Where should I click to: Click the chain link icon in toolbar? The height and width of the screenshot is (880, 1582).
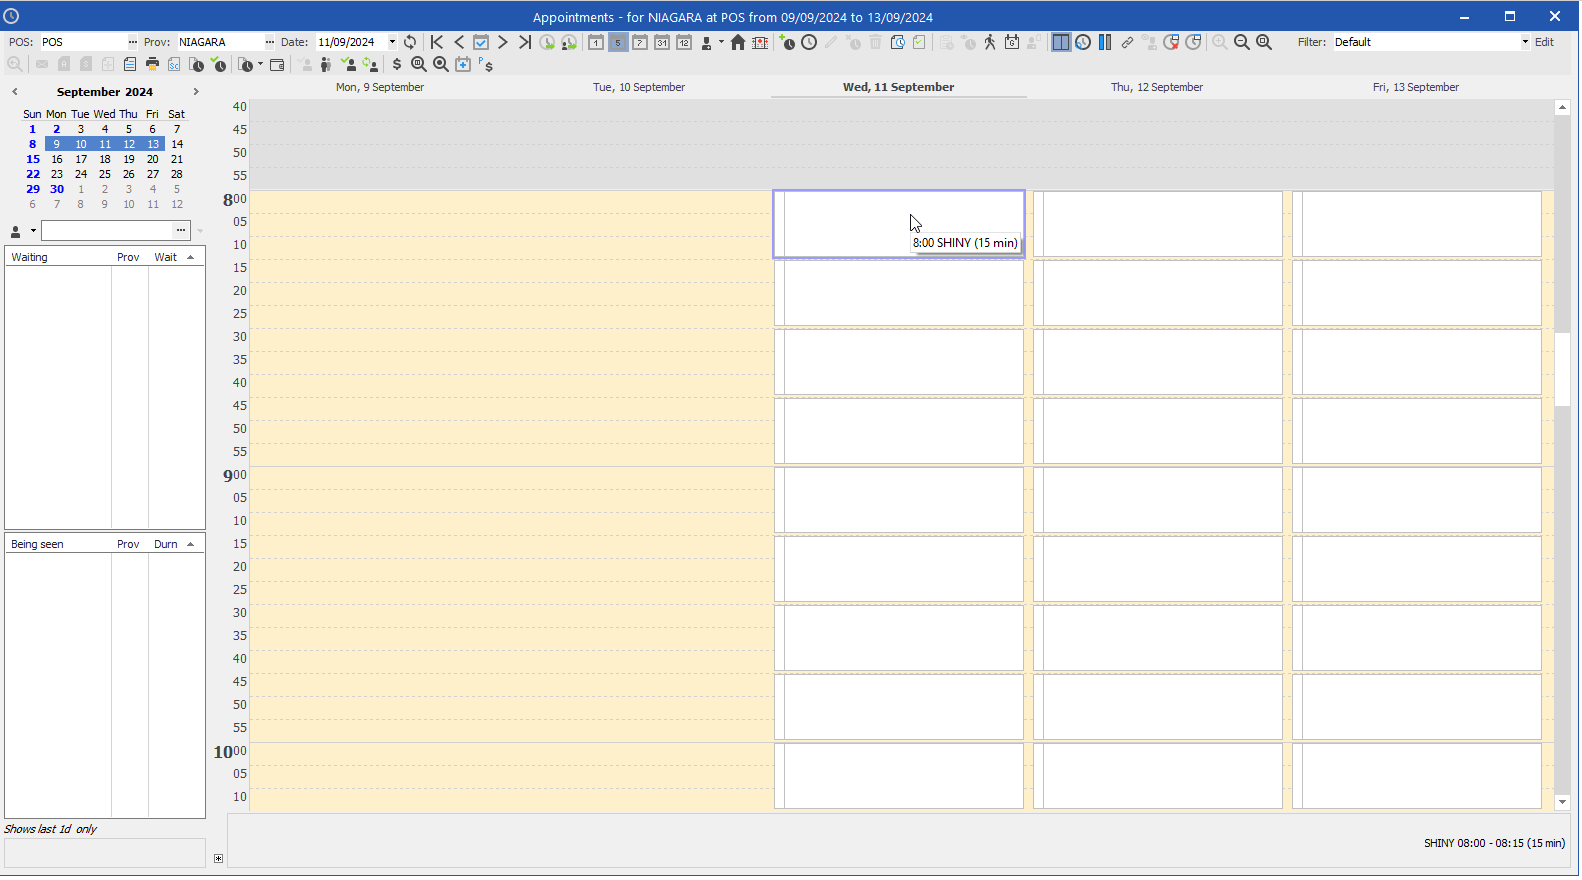point(1127,42)
